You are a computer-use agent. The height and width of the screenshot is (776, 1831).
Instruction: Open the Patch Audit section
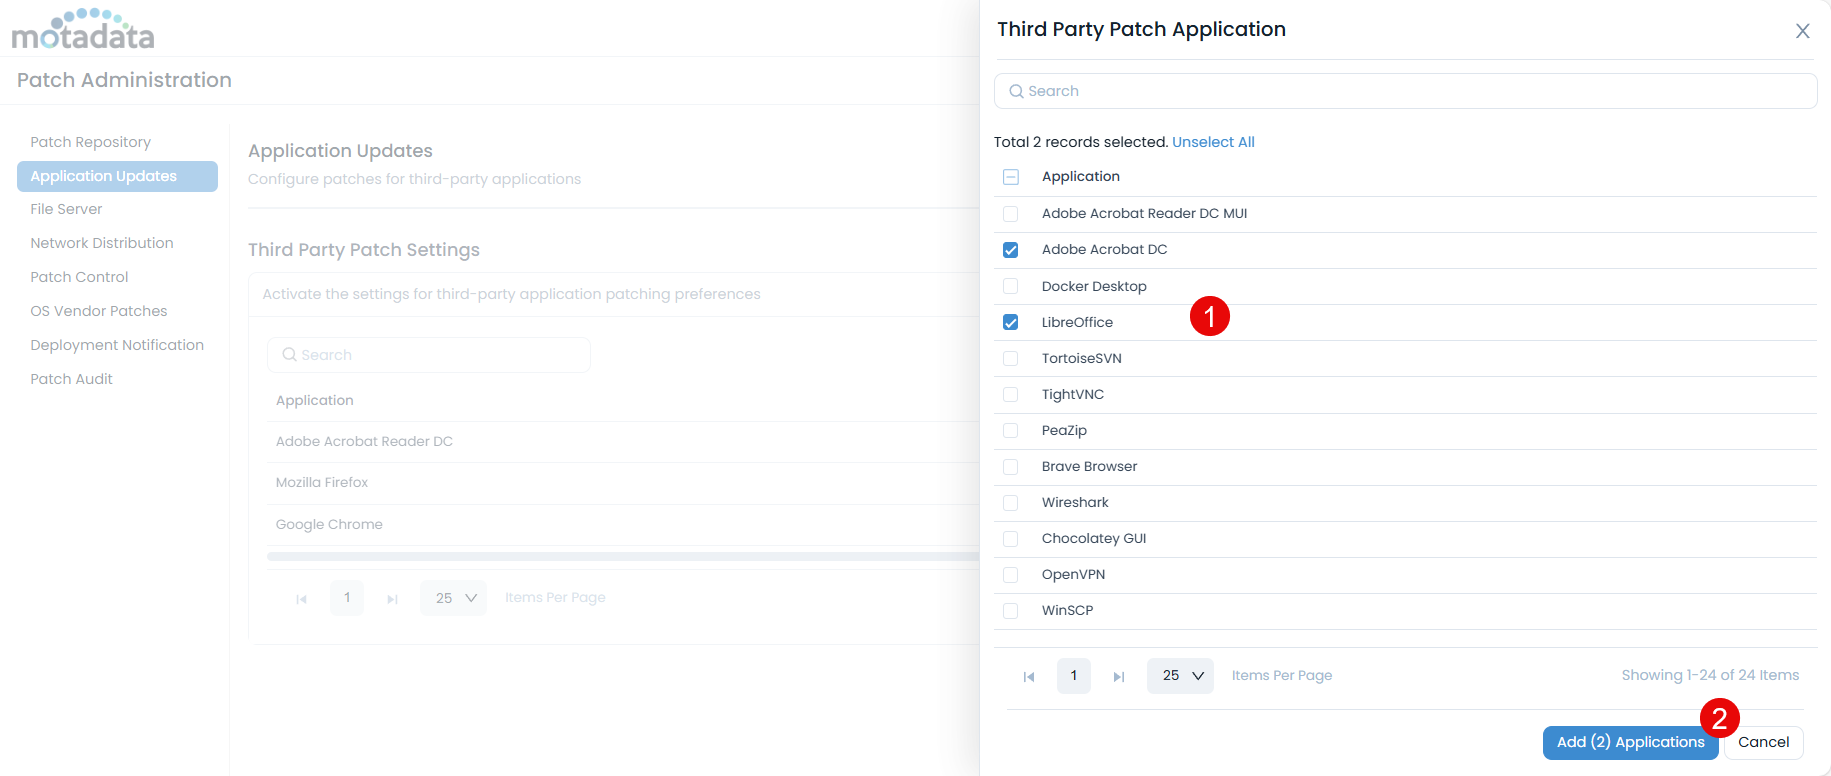[x=71, y=378]
